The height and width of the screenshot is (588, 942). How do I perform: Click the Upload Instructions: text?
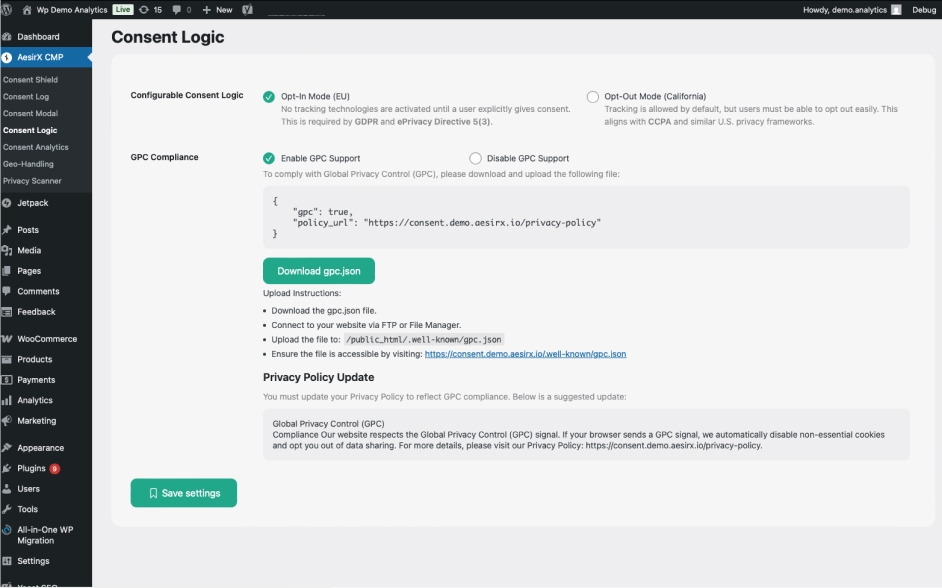click(x=302, y=293)
